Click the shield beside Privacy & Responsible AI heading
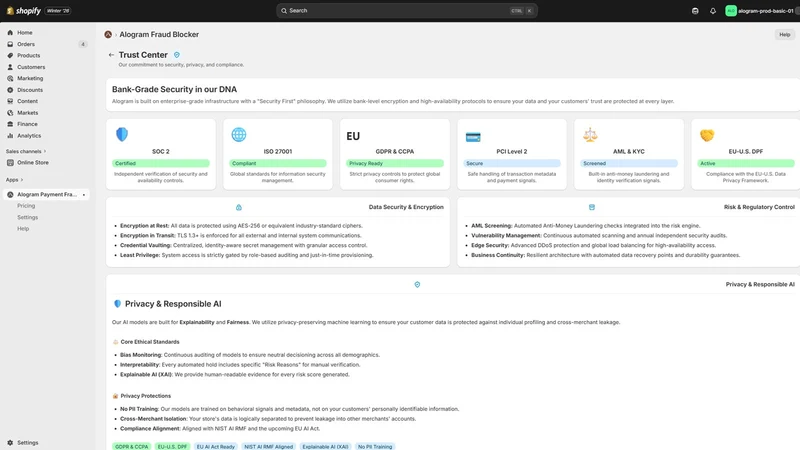800x450 pixels. pos(117,304)
